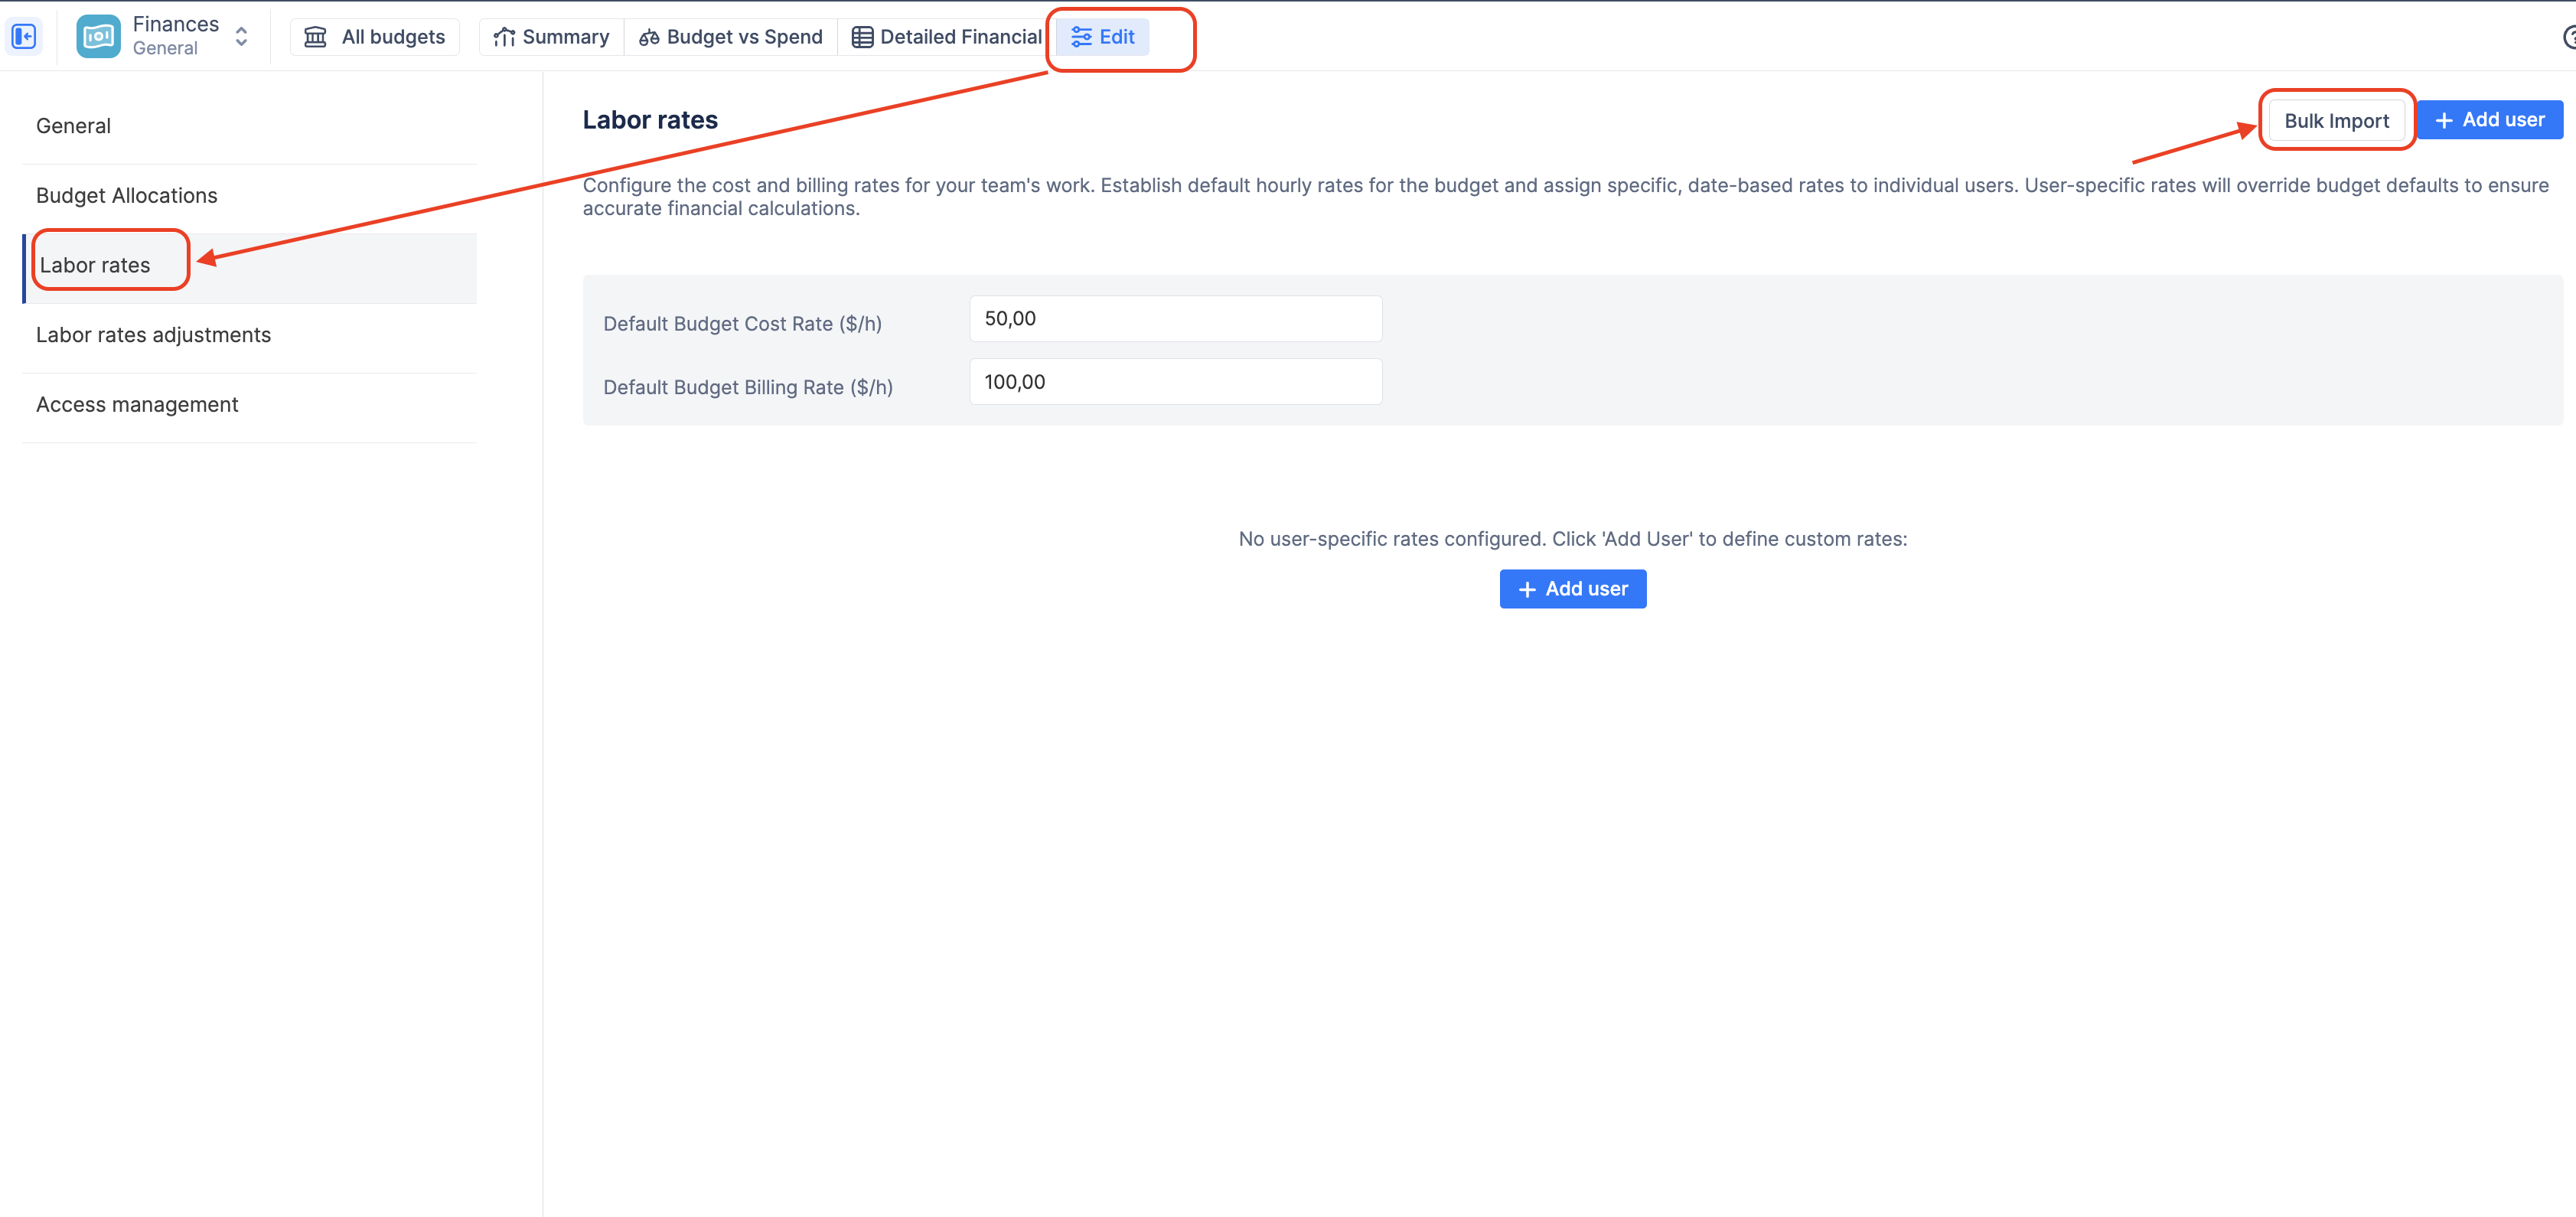Click the help icon at top right
The height and width of the screenshot is (1217, 2576).
pyautogui.click(x=2568, y=37)
